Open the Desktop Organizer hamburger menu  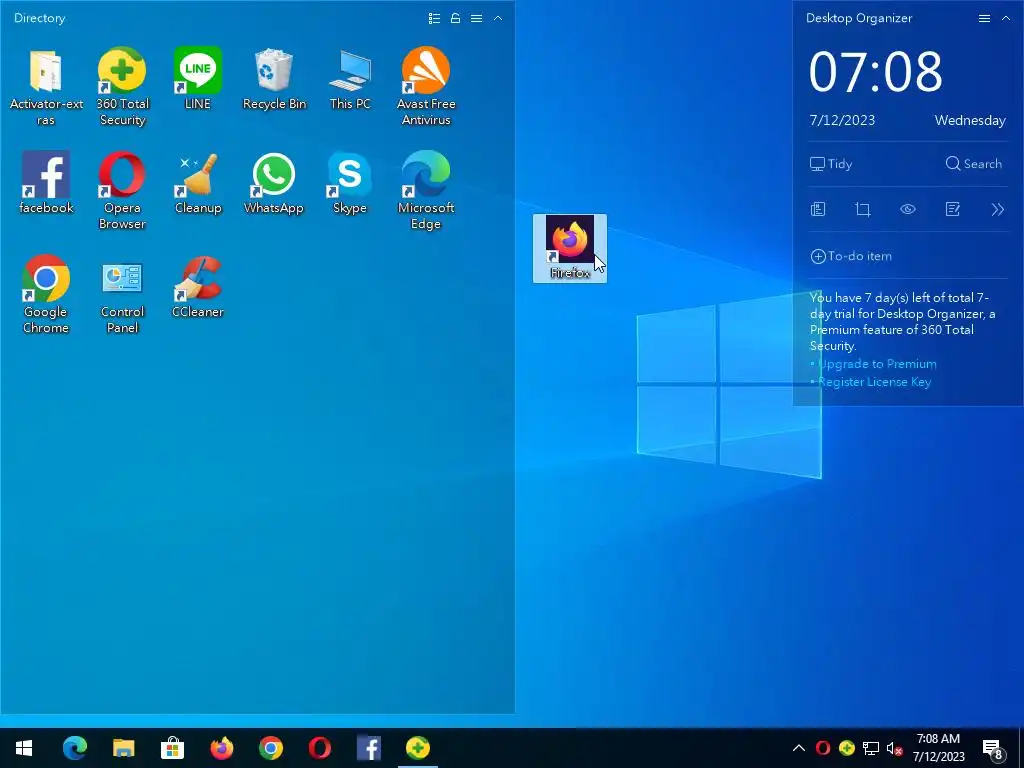click(x=984, y=18)
